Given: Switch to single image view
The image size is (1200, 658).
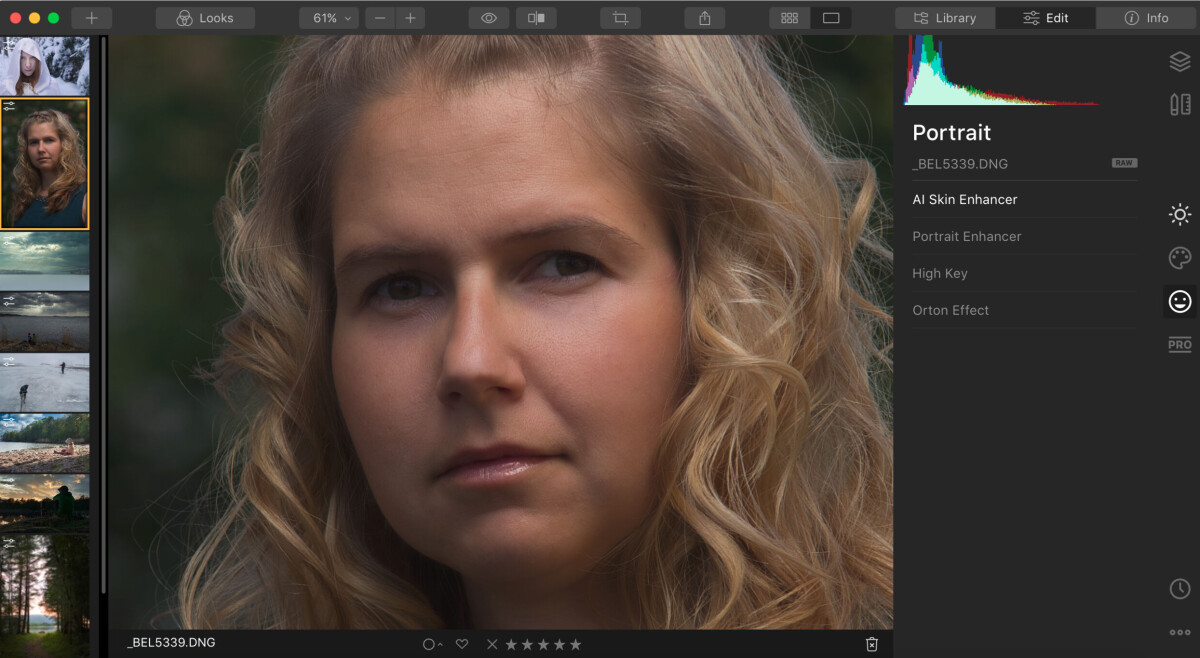Looking at the screenshot, I should pyautogui.click(x=831, y=18).
